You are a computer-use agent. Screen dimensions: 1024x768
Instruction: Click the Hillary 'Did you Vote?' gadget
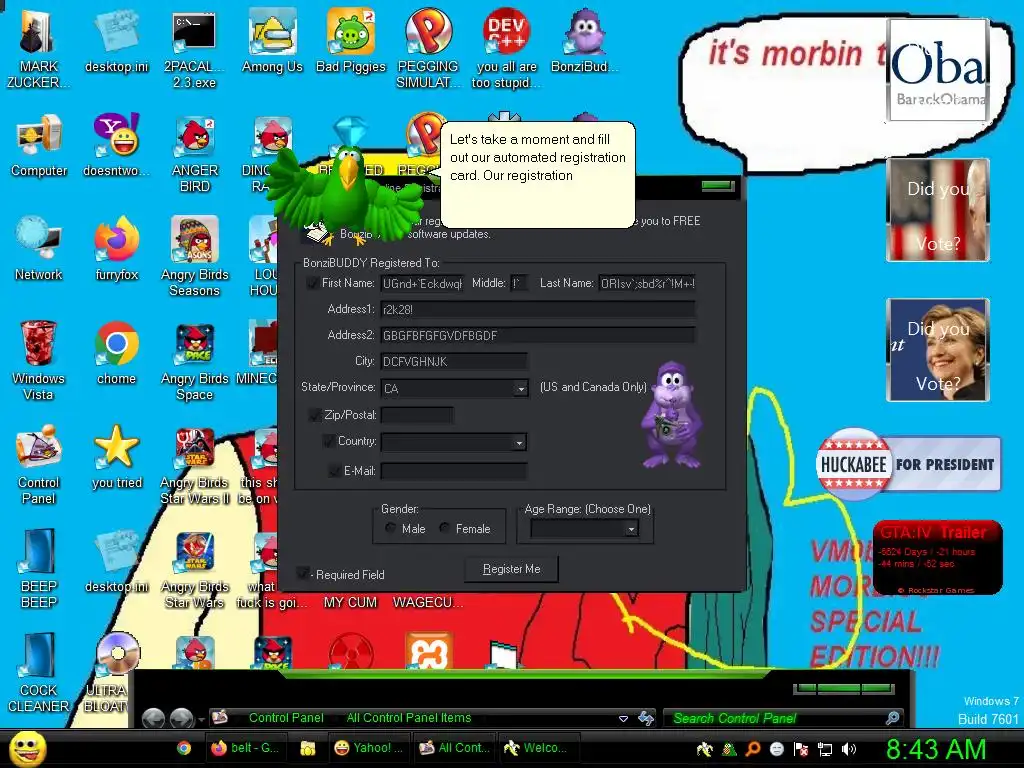(938, 350)
